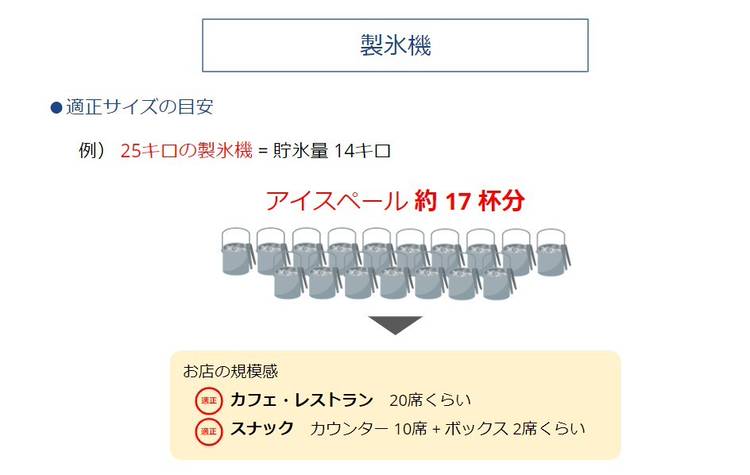This screenshot has width=750, height=475.
Task: Click the last ice bucket in bottom row
Action: [x=499, y=283]
